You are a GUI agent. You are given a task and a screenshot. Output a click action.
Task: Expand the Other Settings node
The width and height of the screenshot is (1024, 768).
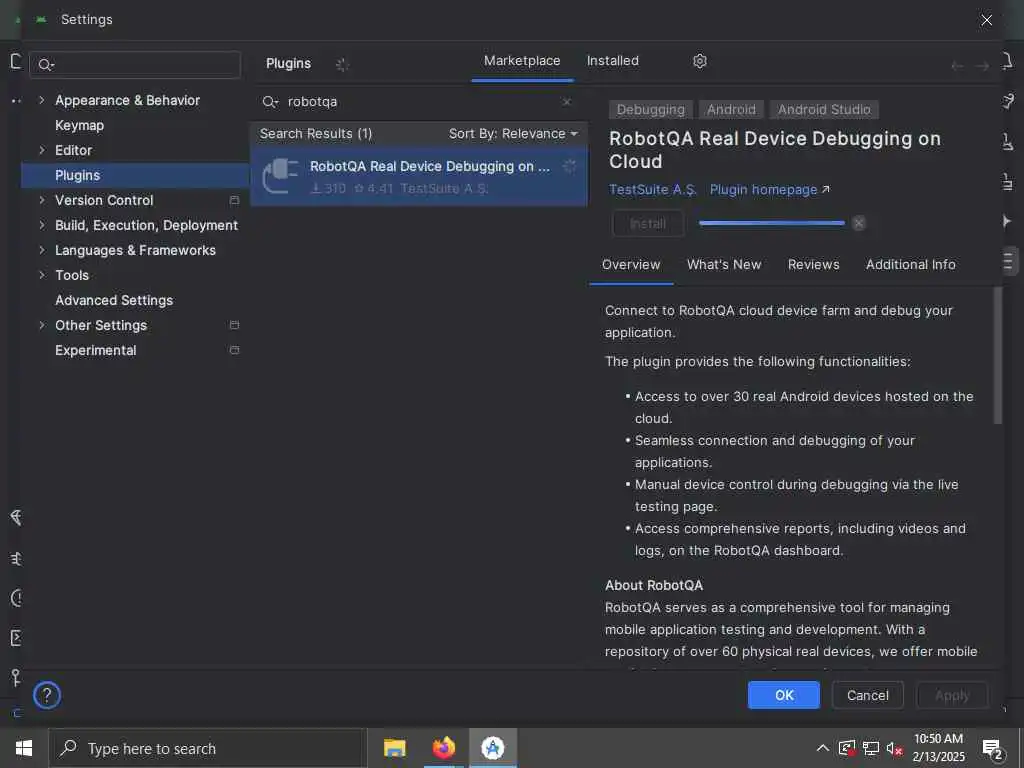point(42,325)
